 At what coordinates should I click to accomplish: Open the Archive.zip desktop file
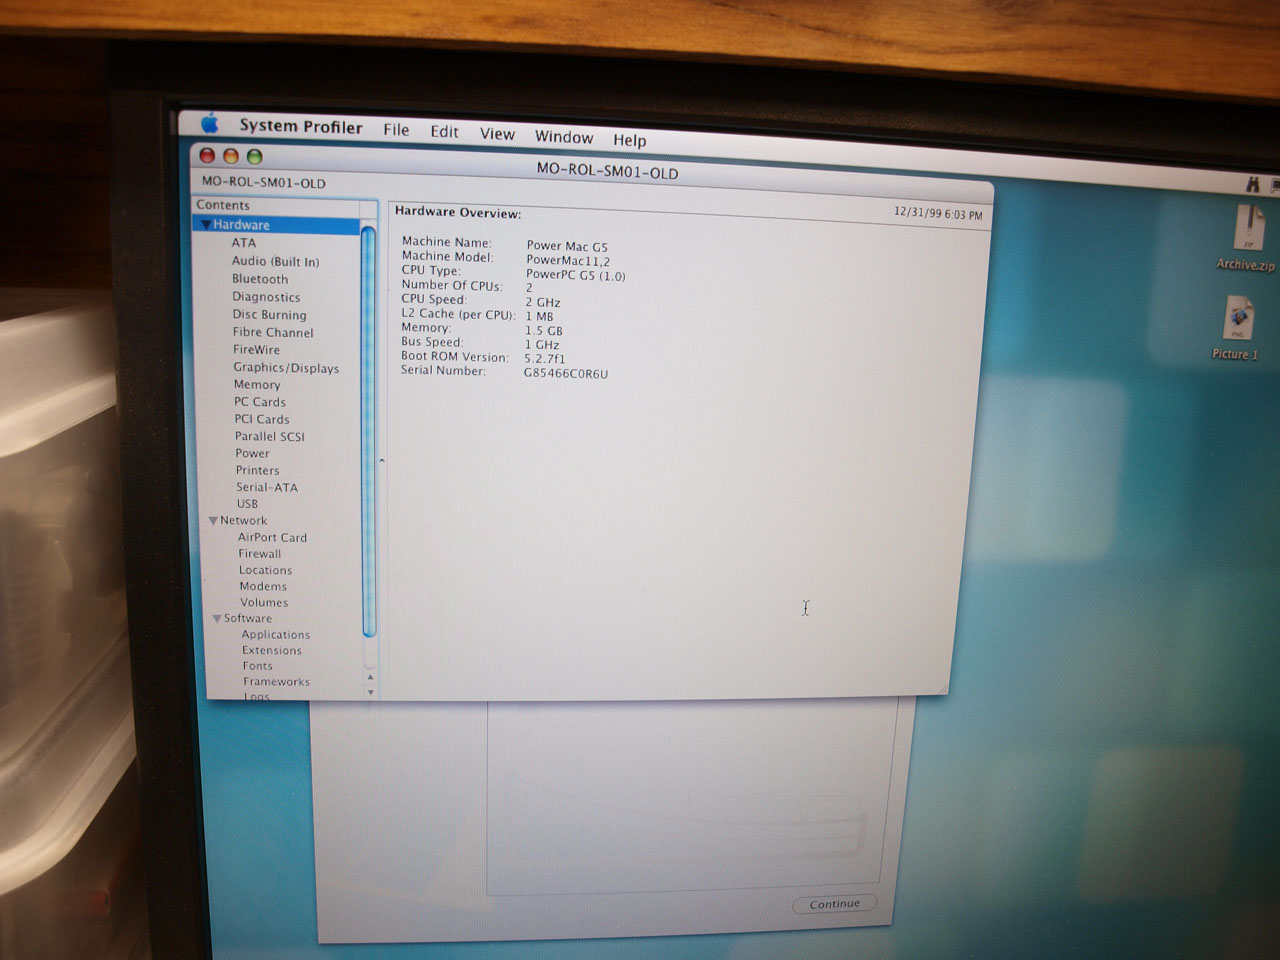point(1246,239)
